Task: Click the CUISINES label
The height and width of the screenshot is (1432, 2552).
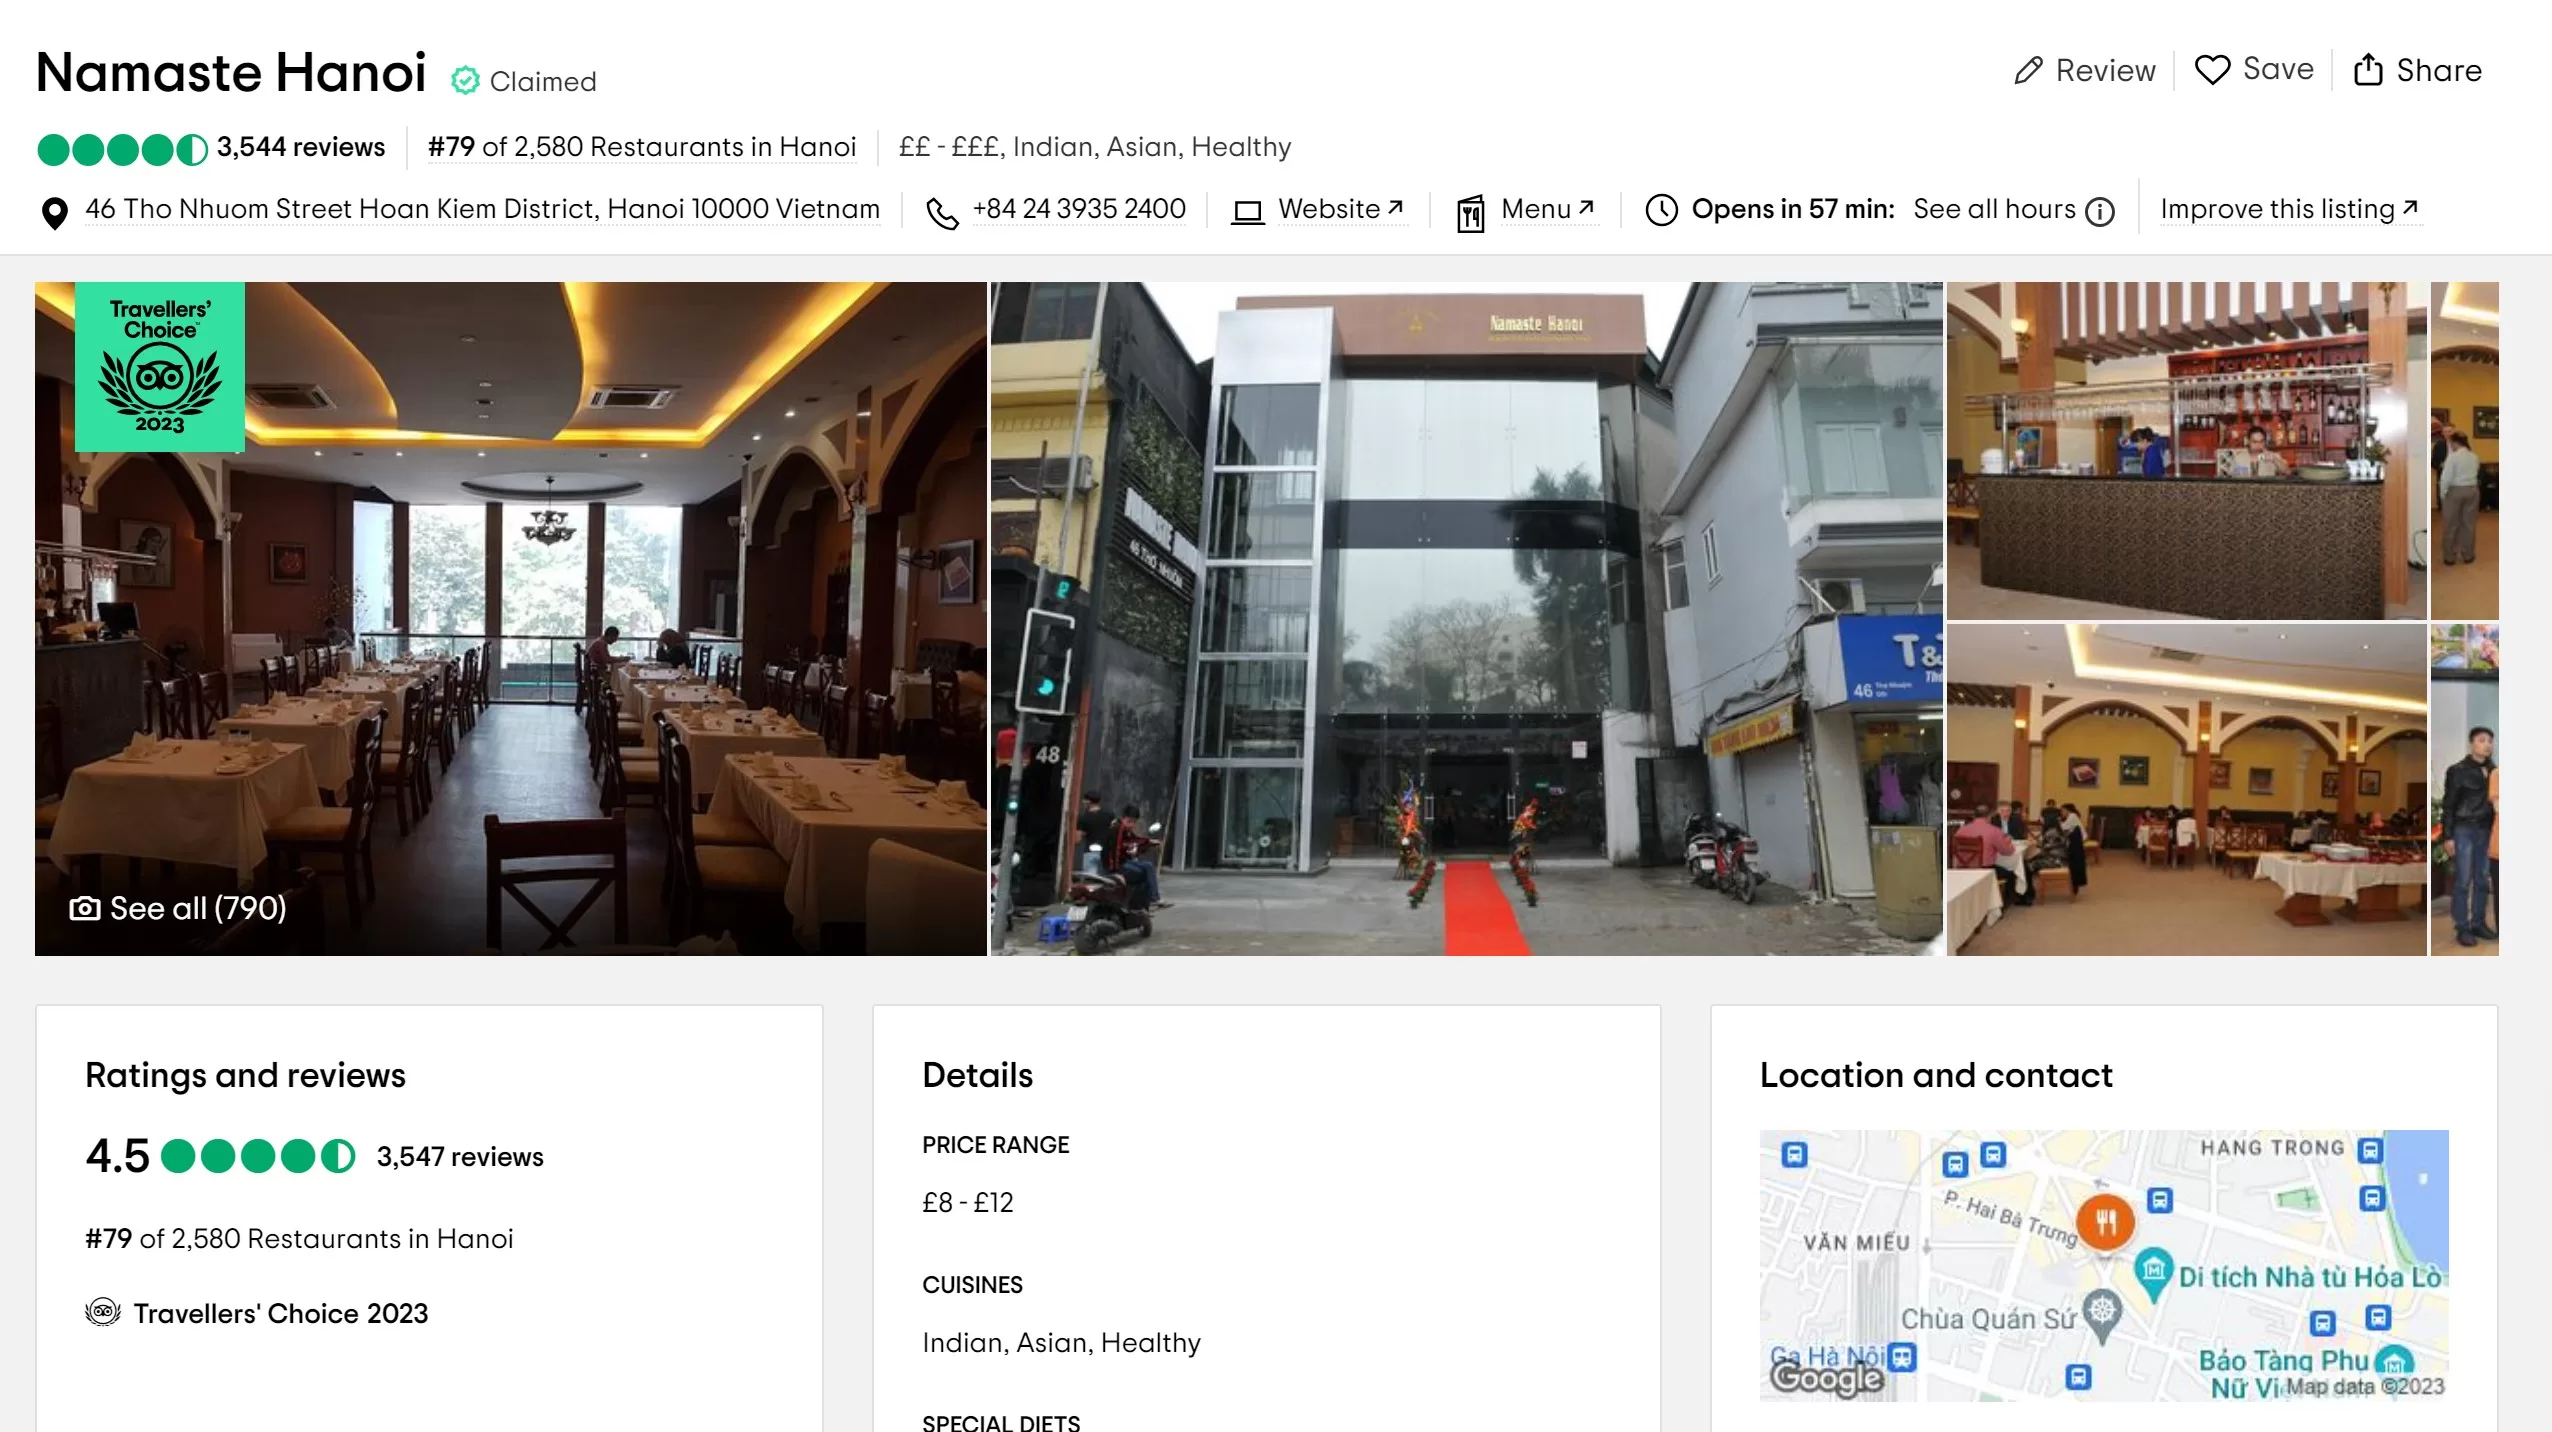Action: [x=972, y=1285]
